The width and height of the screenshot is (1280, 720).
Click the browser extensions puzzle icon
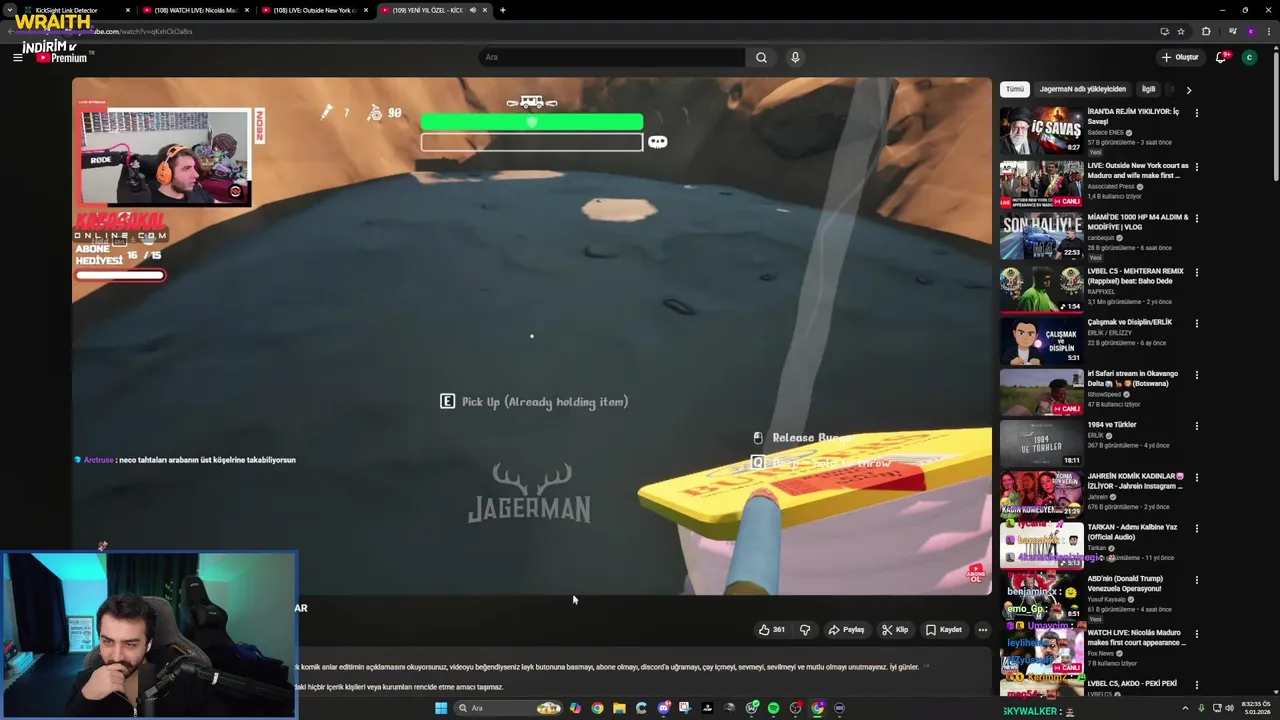point(1205,31)
